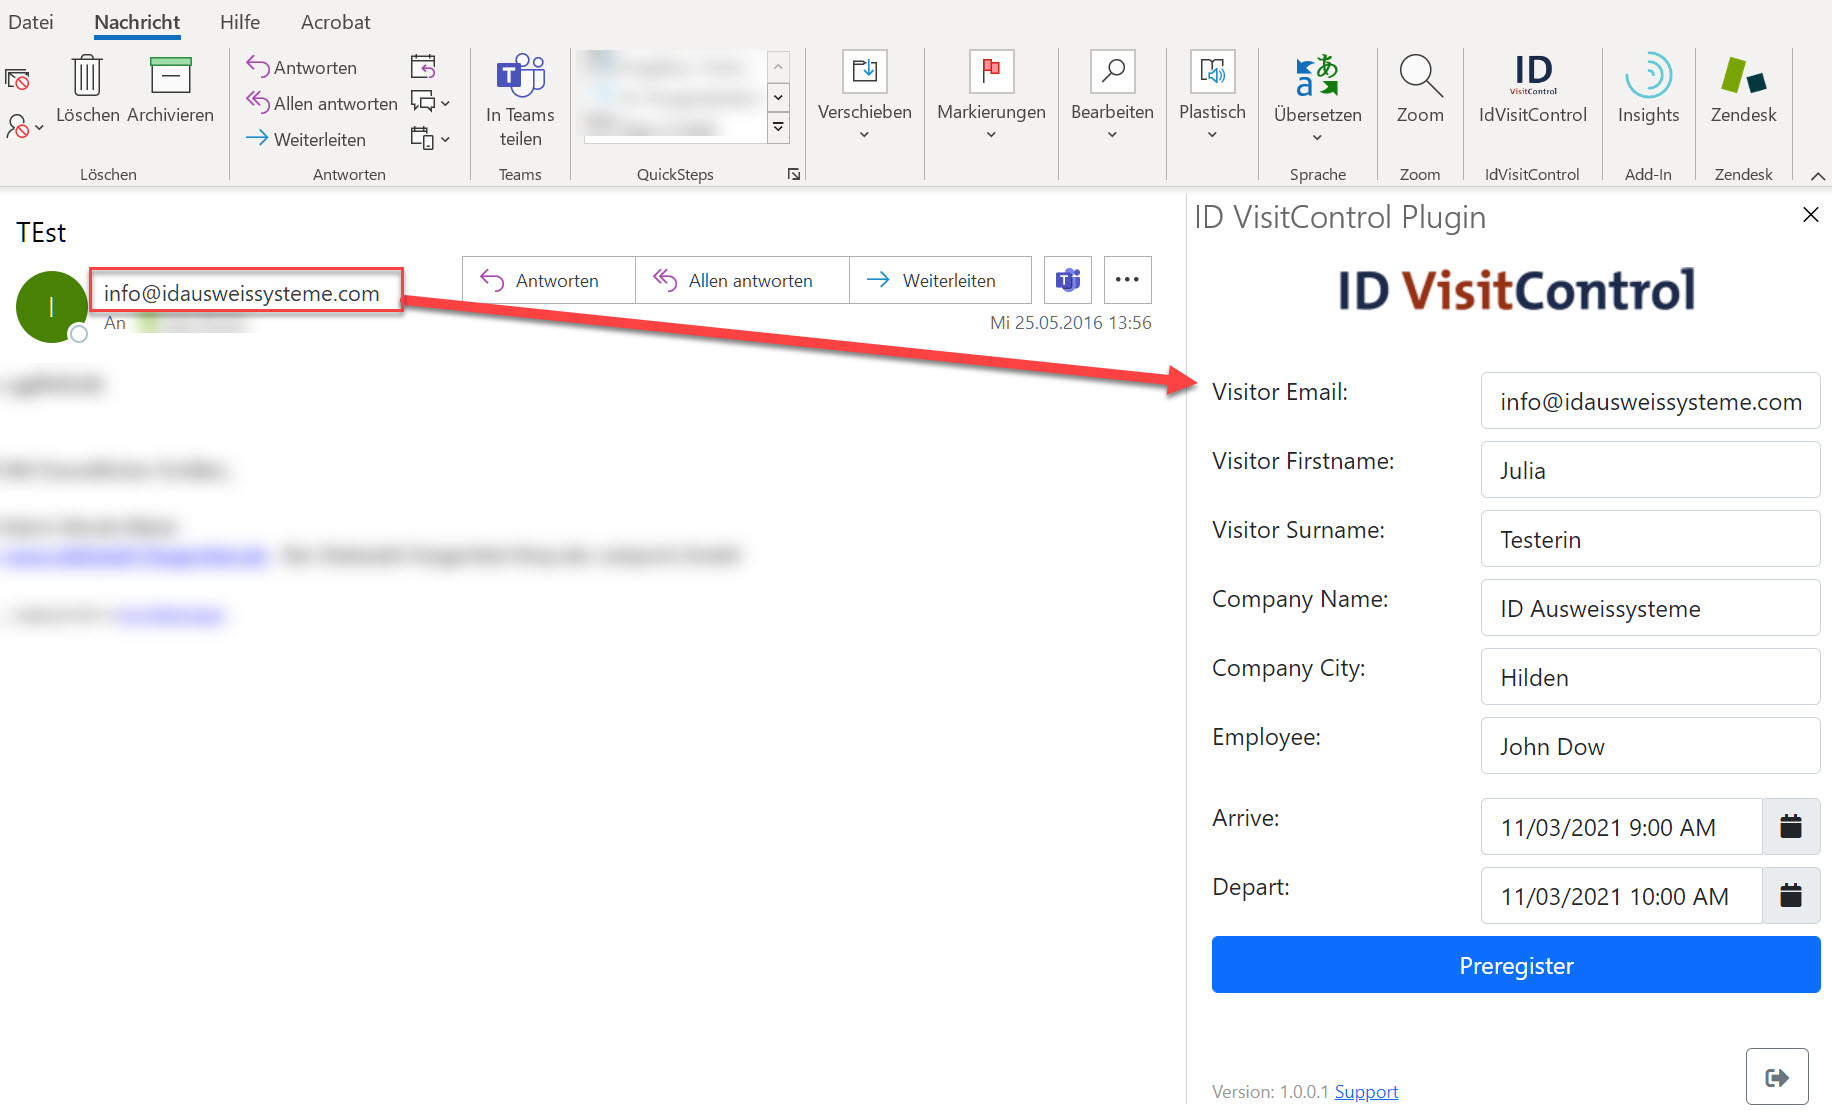This screenshot has height=1116, width=1832.
Task: Open the Hilfe tab
Action: (x=240, y=22)
